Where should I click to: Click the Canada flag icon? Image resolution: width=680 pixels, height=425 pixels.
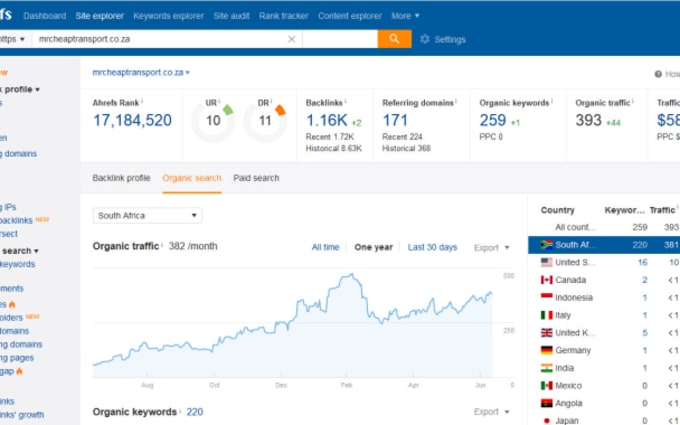point(546,280)
